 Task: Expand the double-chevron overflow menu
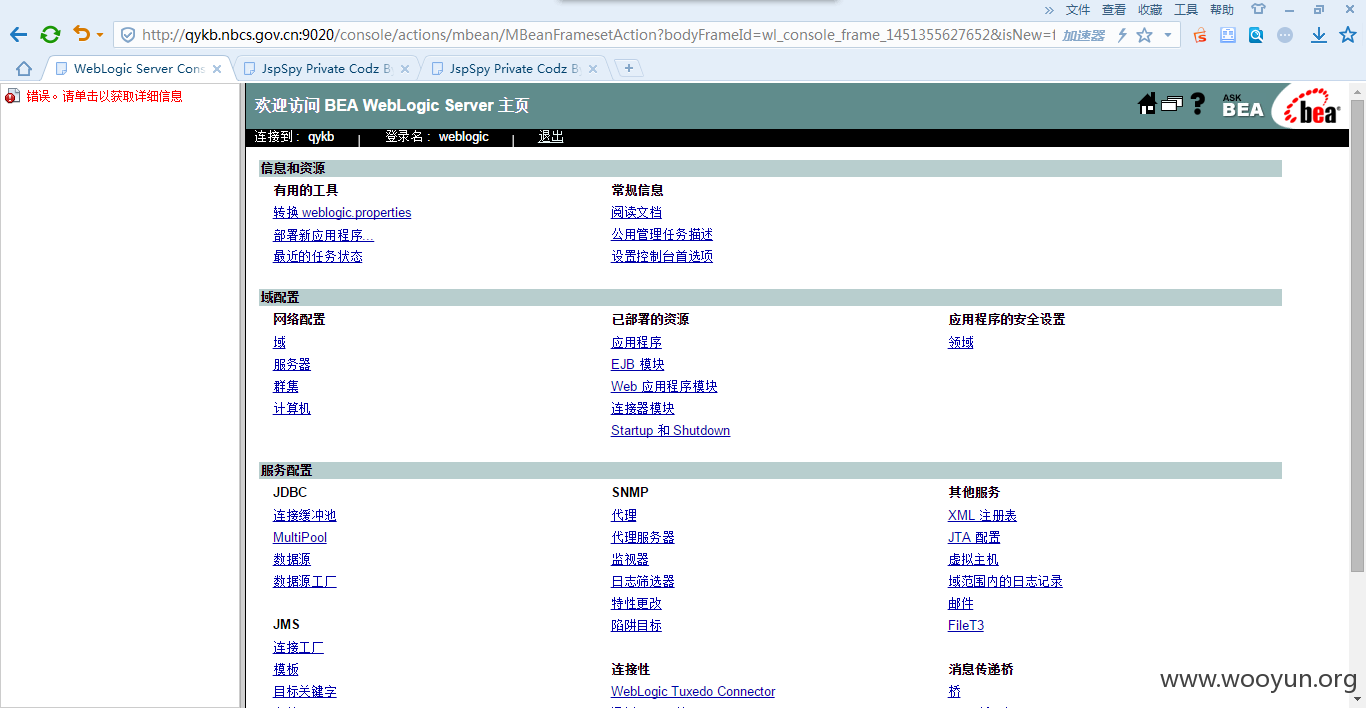(x=1049, y=10)
